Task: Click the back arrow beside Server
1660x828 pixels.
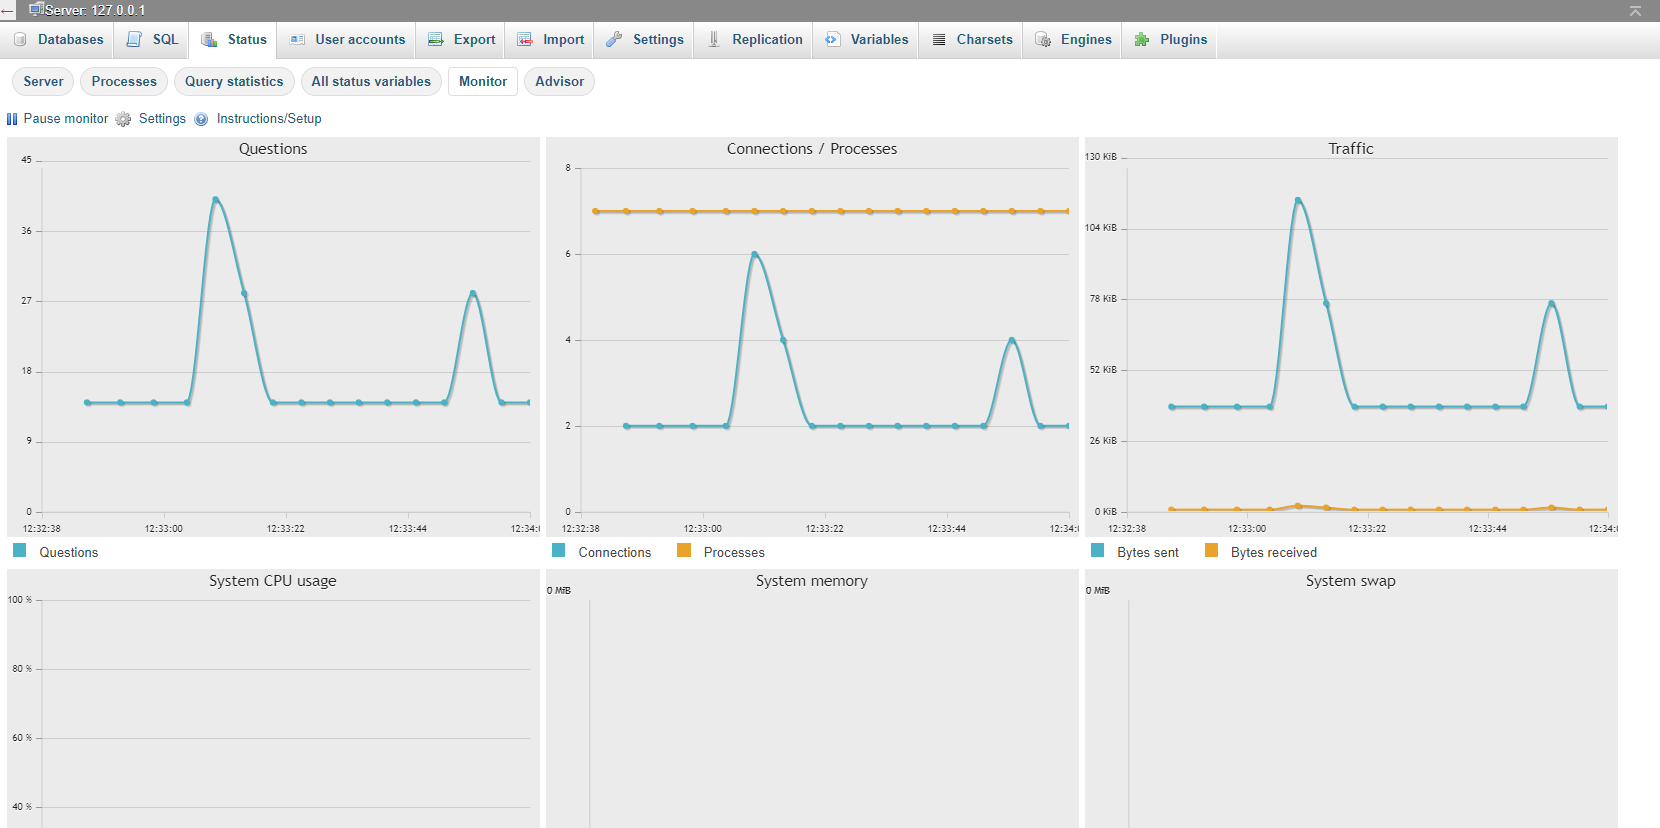Action: tap(8, 11)
